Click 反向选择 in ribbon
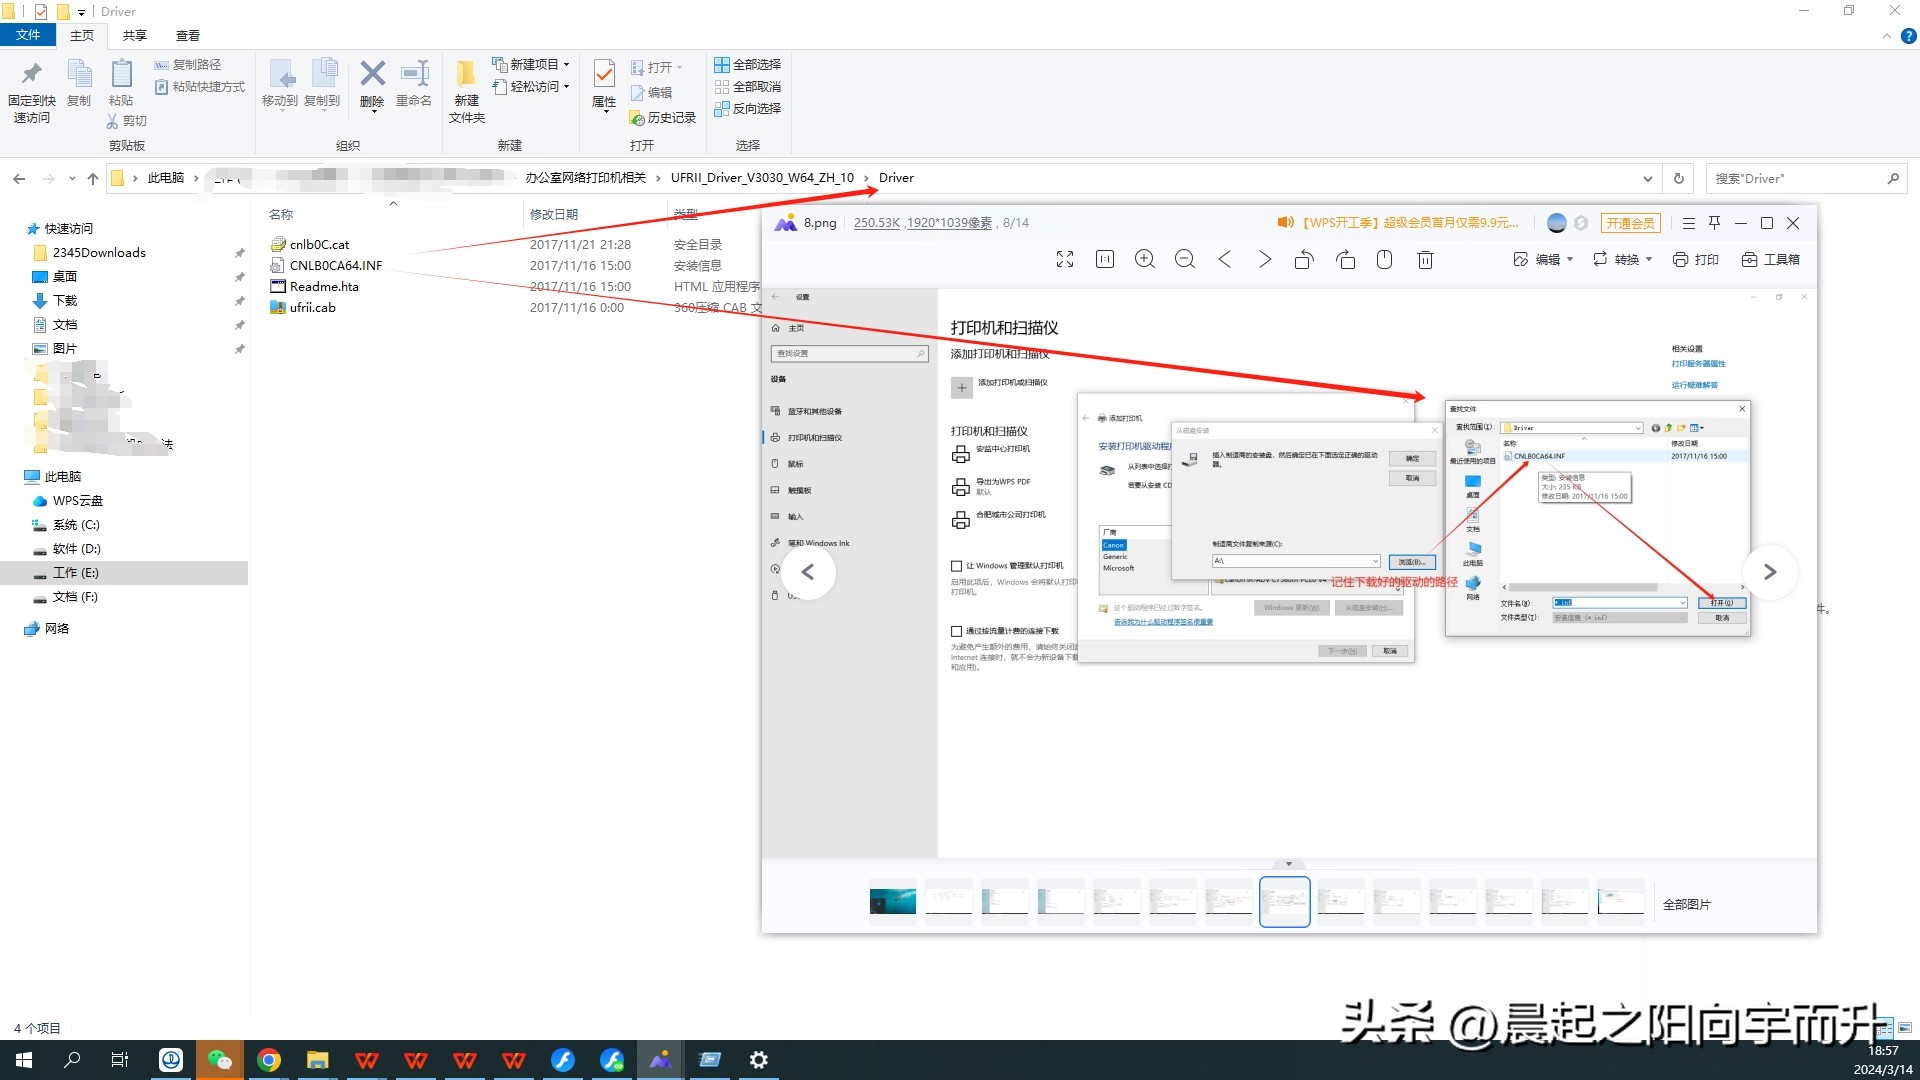The height and width of the screenshot is (1080, 1920). (748, 109)
